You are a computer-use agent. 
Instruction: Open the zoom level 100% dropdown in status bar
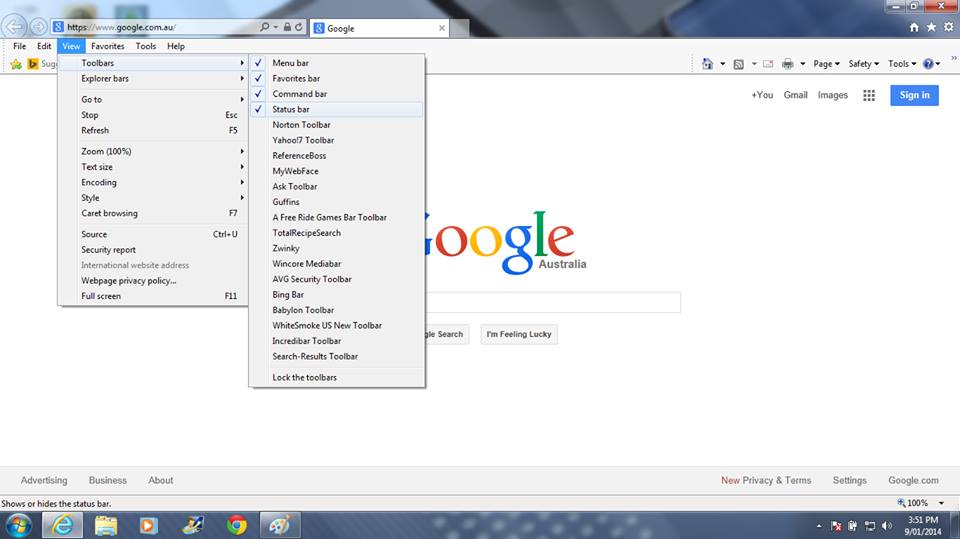[x=941, y=503]
